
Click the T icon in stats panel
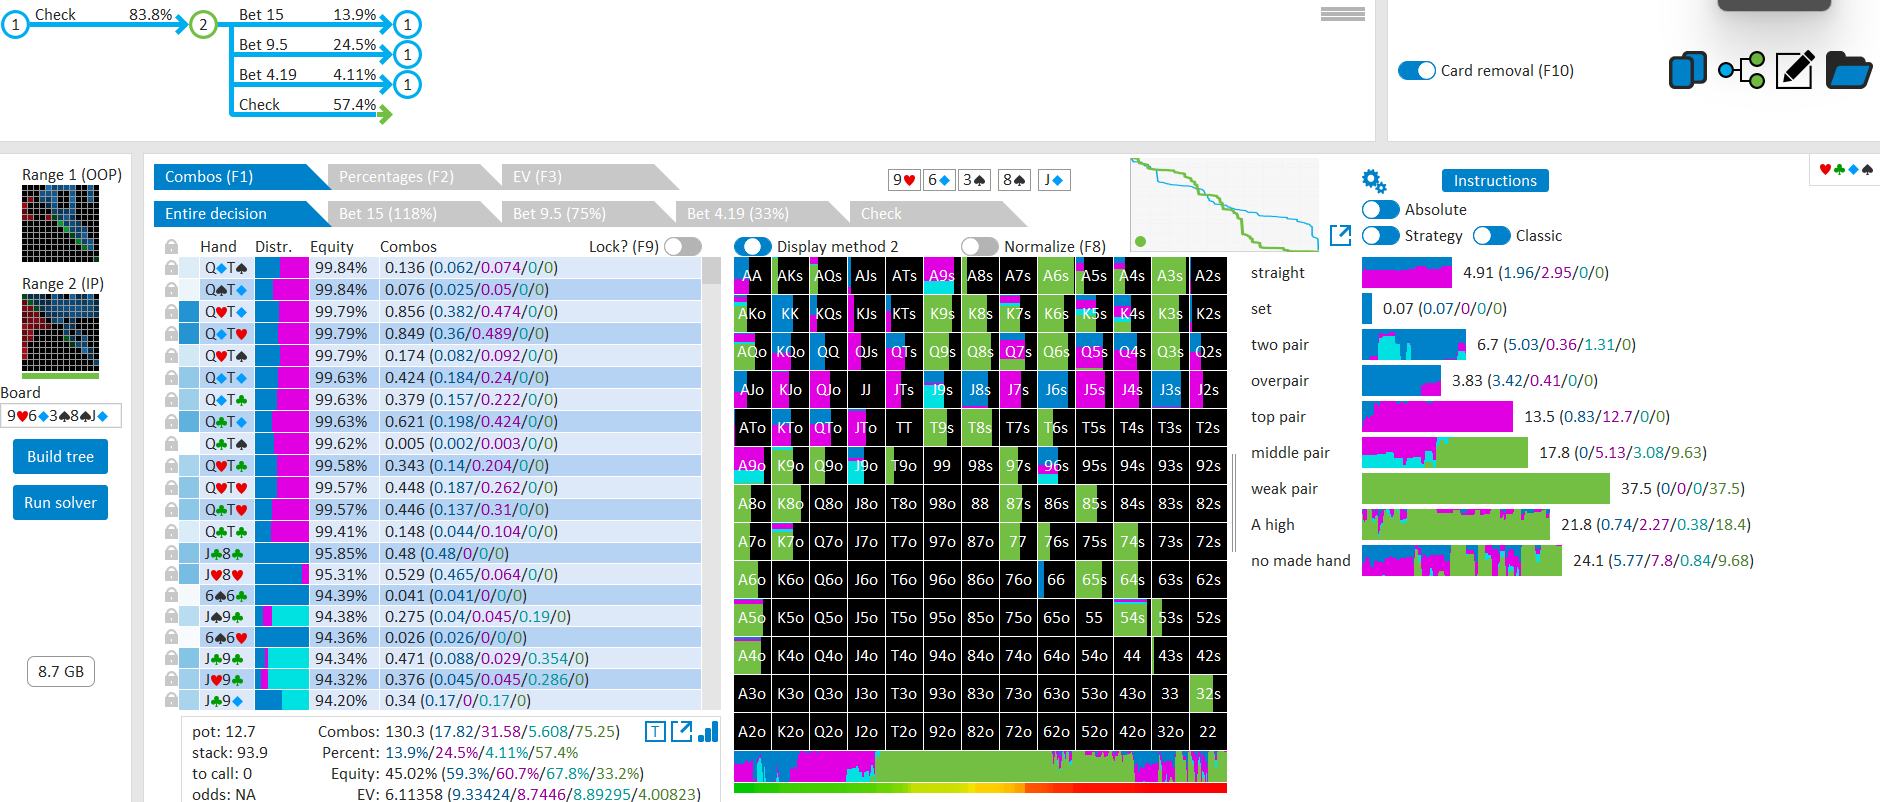655,732
